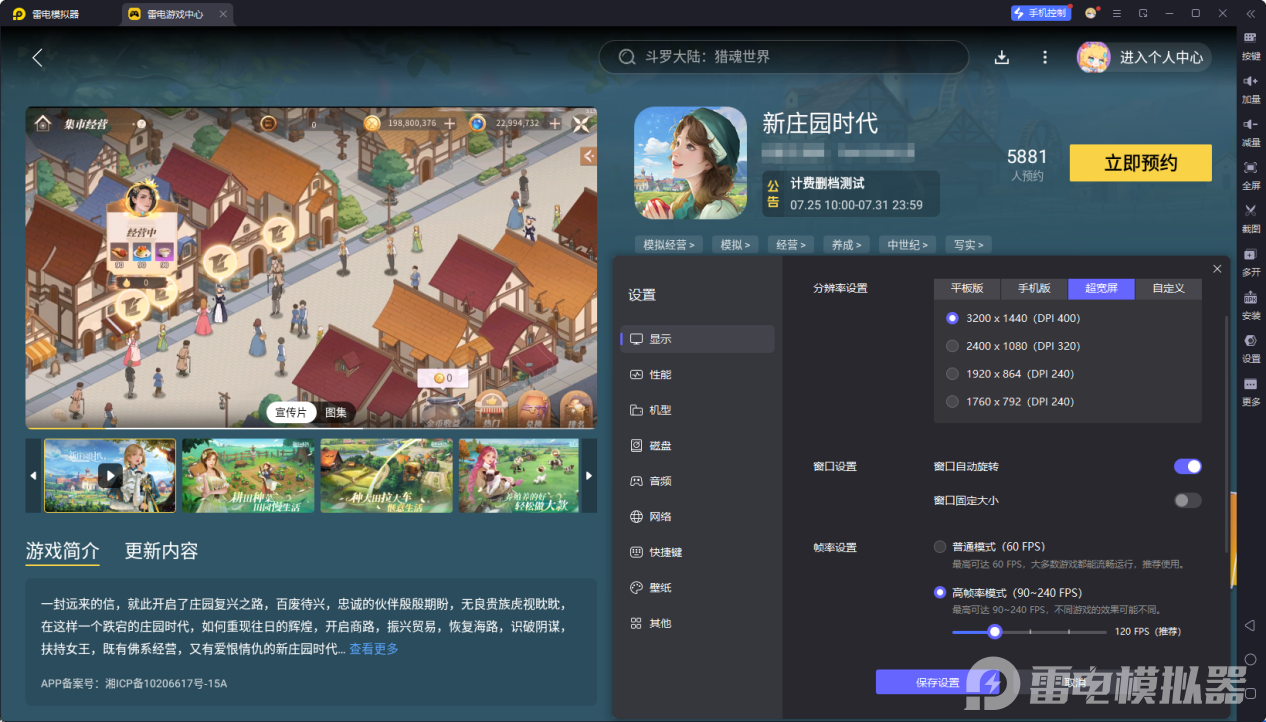Click the 减量 volume down icon
This screenshot has height=722, width=1266.
(x=1250, y=124)
